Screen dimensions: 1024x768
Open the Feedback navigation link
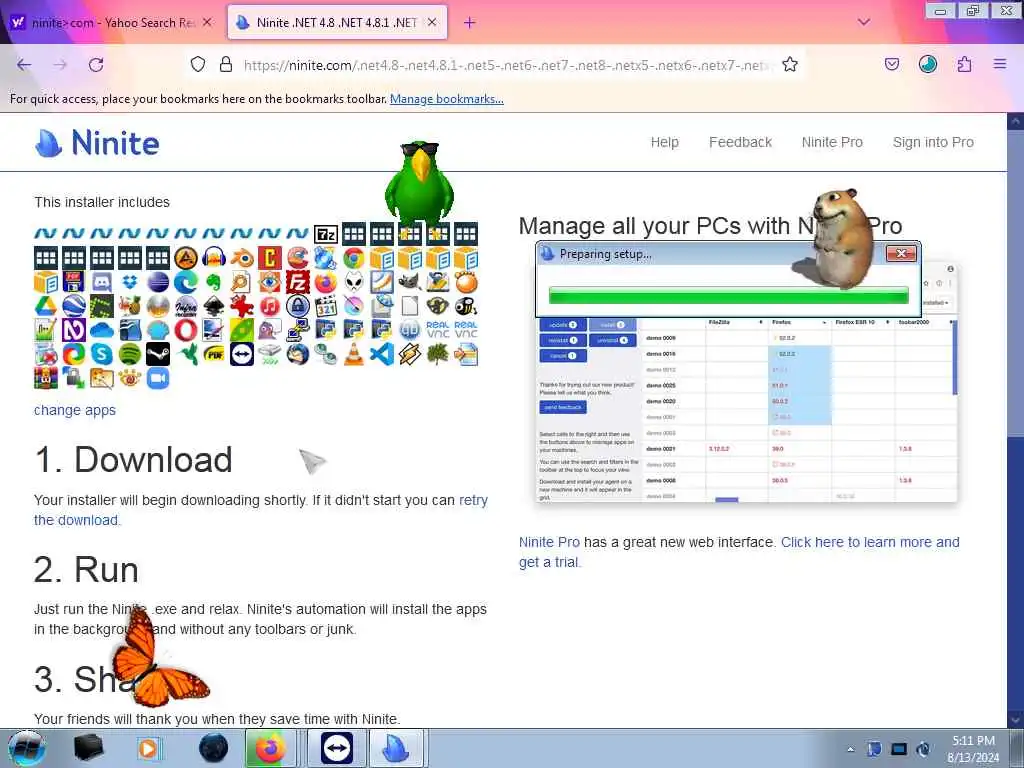click(x=741, y=142)
